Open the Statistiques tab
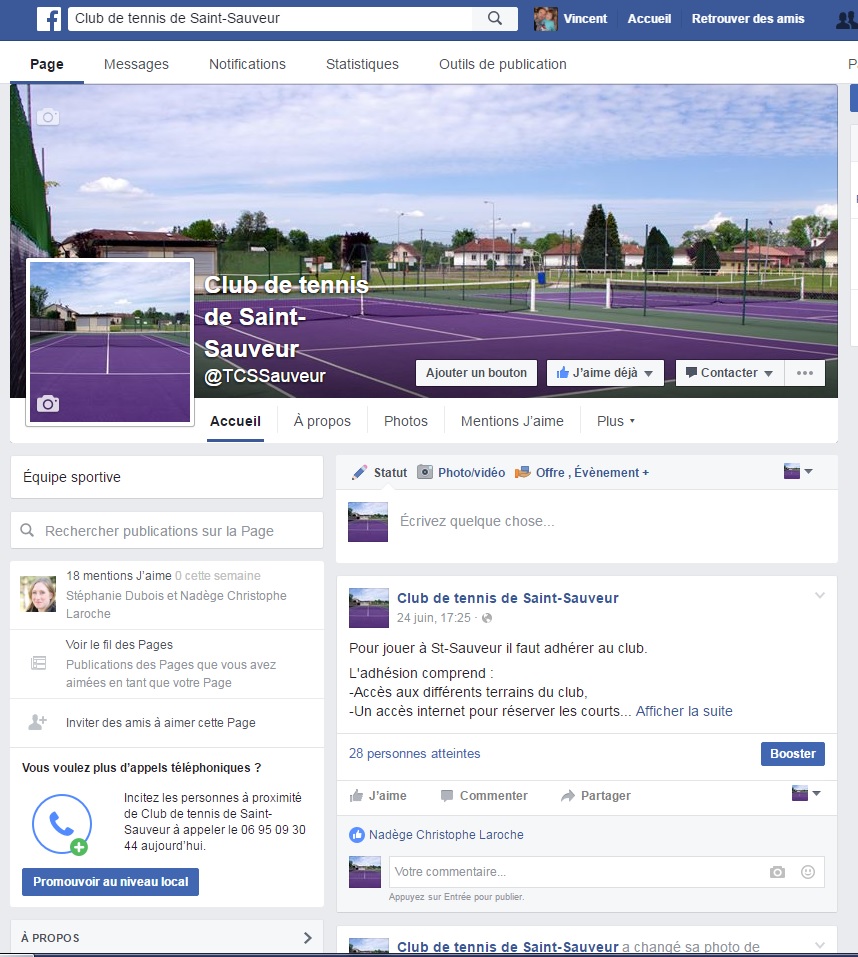Image resolution: width=858 pixels, height=957 pixels. 362,64
